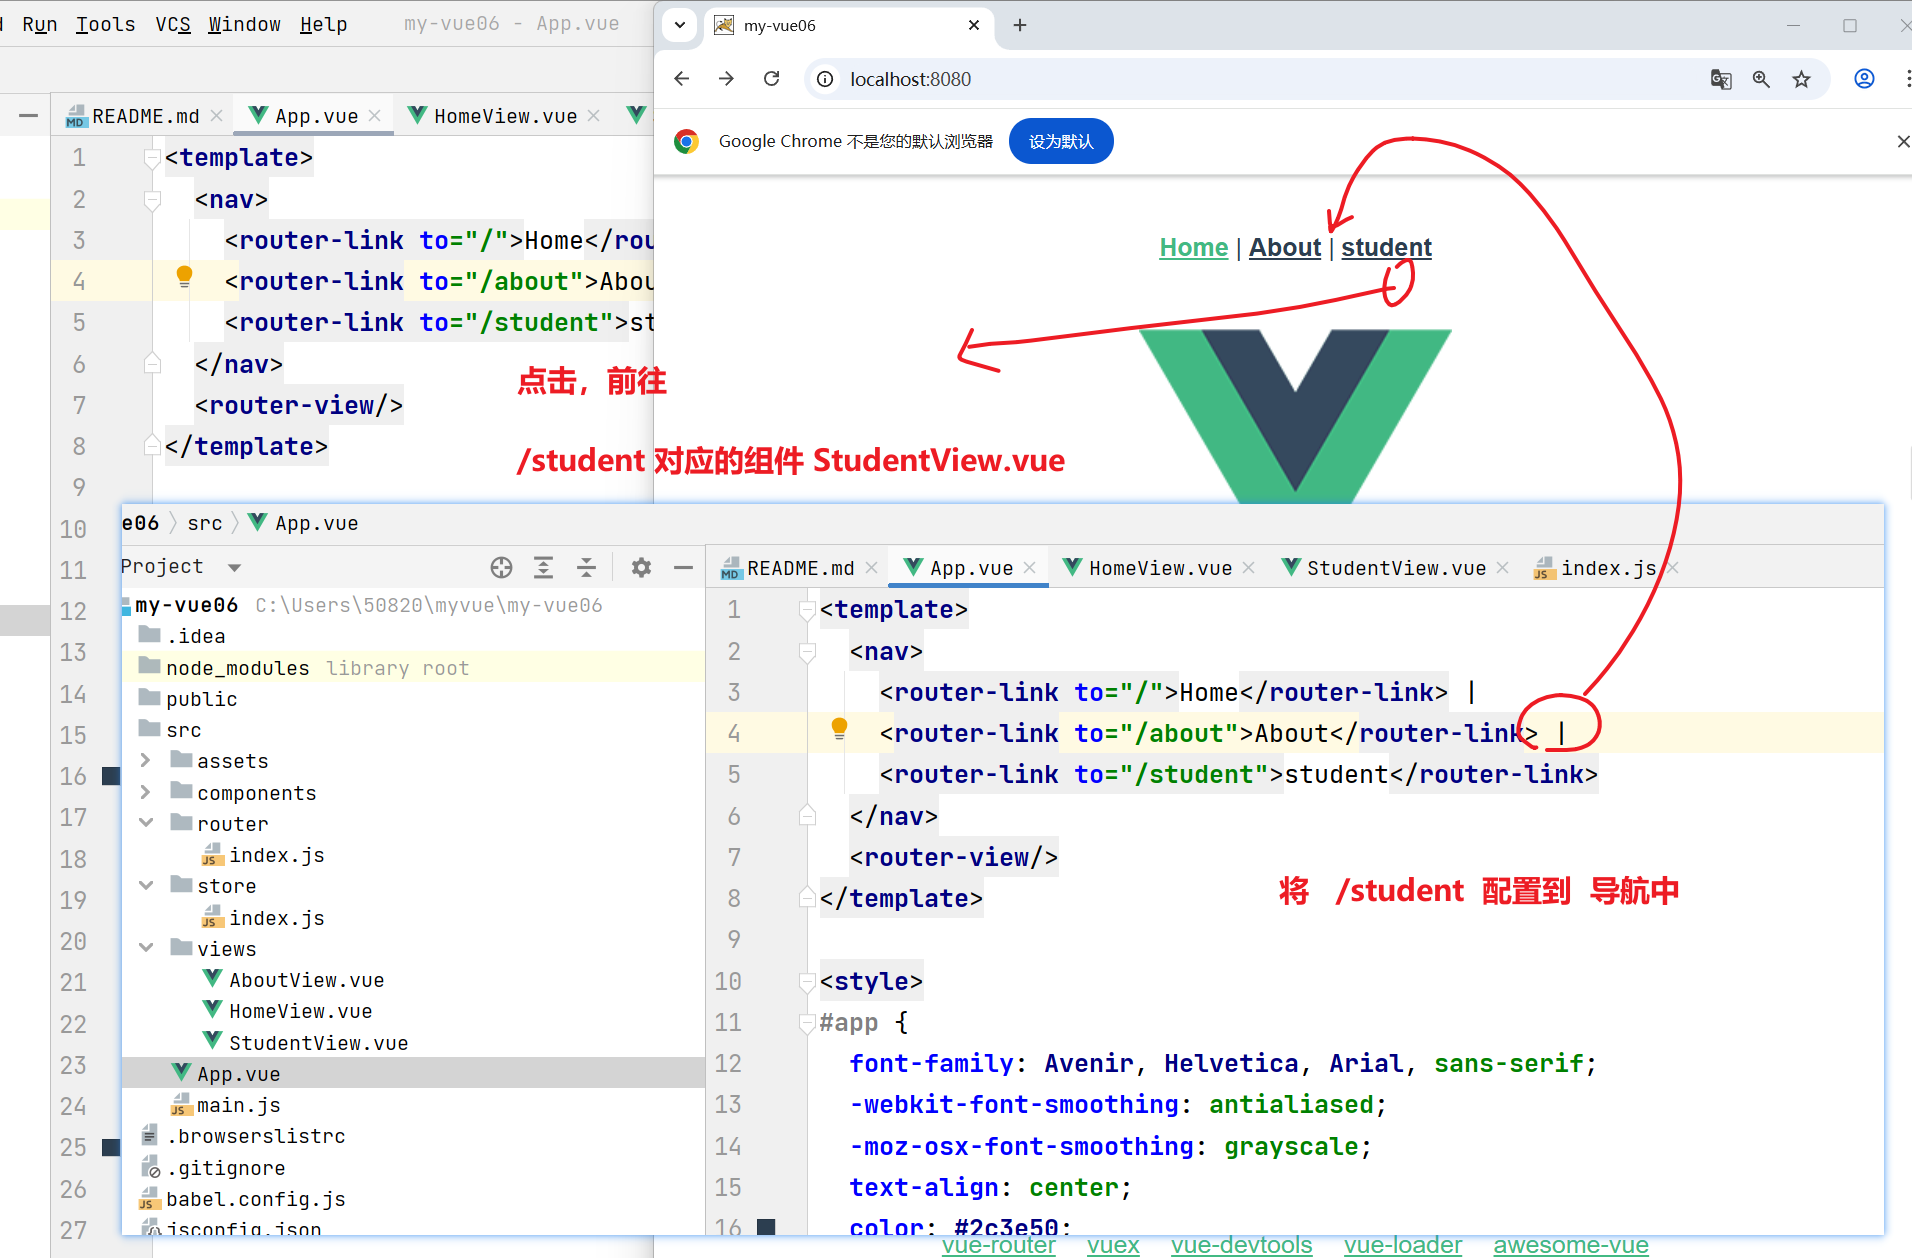View site information icon beside localhost:8080
This screenshot has height=1258, width=1912.
coord(824,79)
